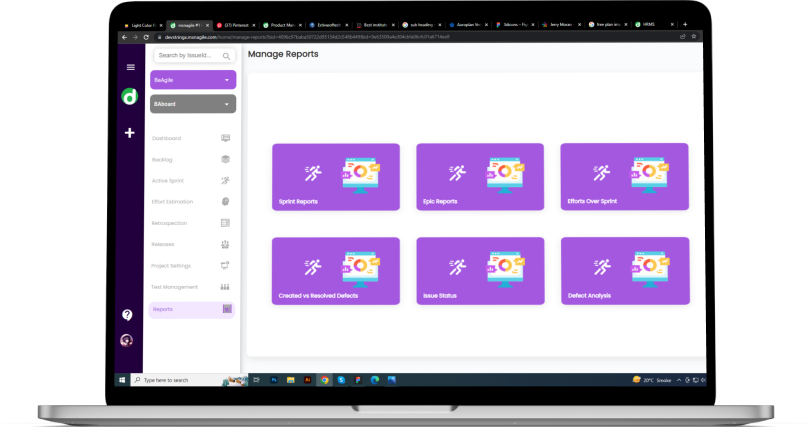Click the weather 20°C Smoke widget
Screen dimensions: 810x433
point(652,380)
